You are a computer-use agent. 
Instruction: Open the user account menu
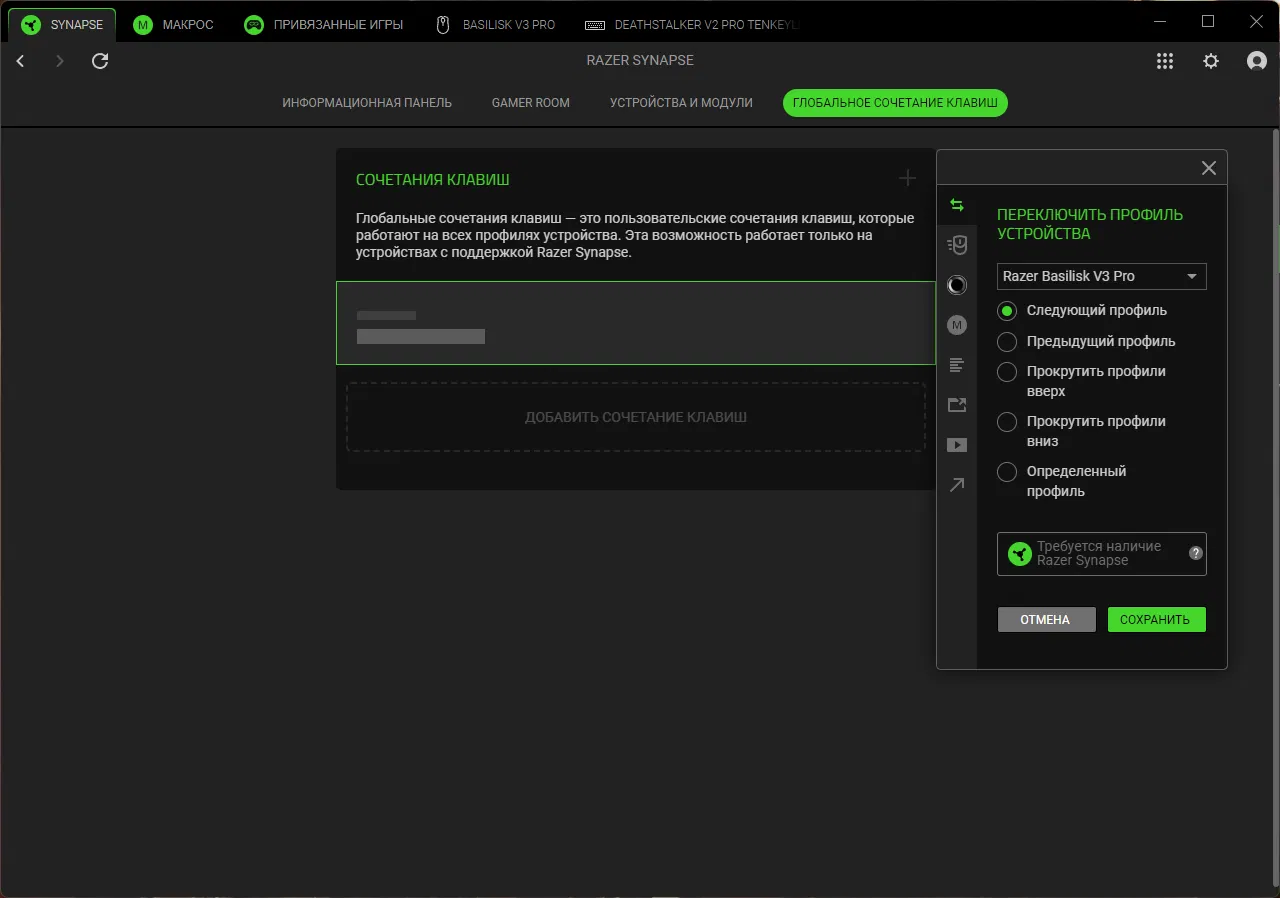1257,61
